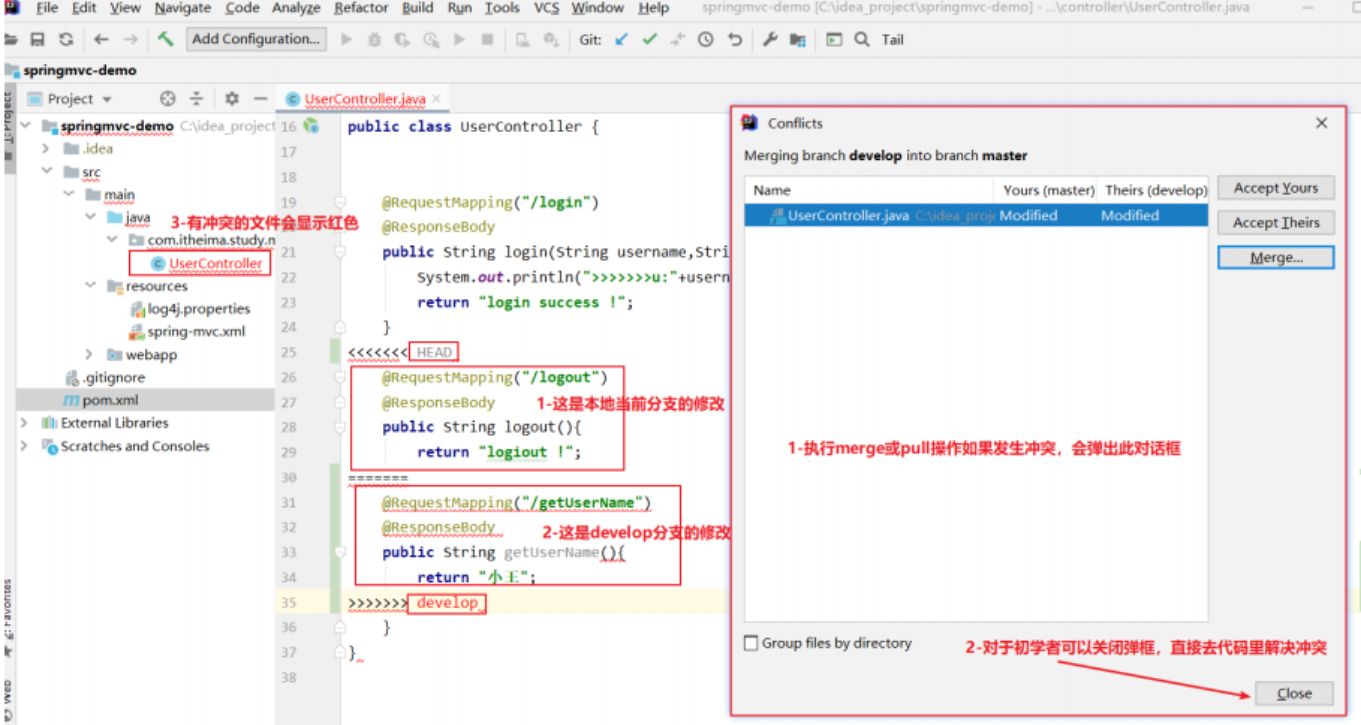Click Close button in Conflicts dialog
The width and height of the screenshot is (1361, 725).
pos(1294,693)
